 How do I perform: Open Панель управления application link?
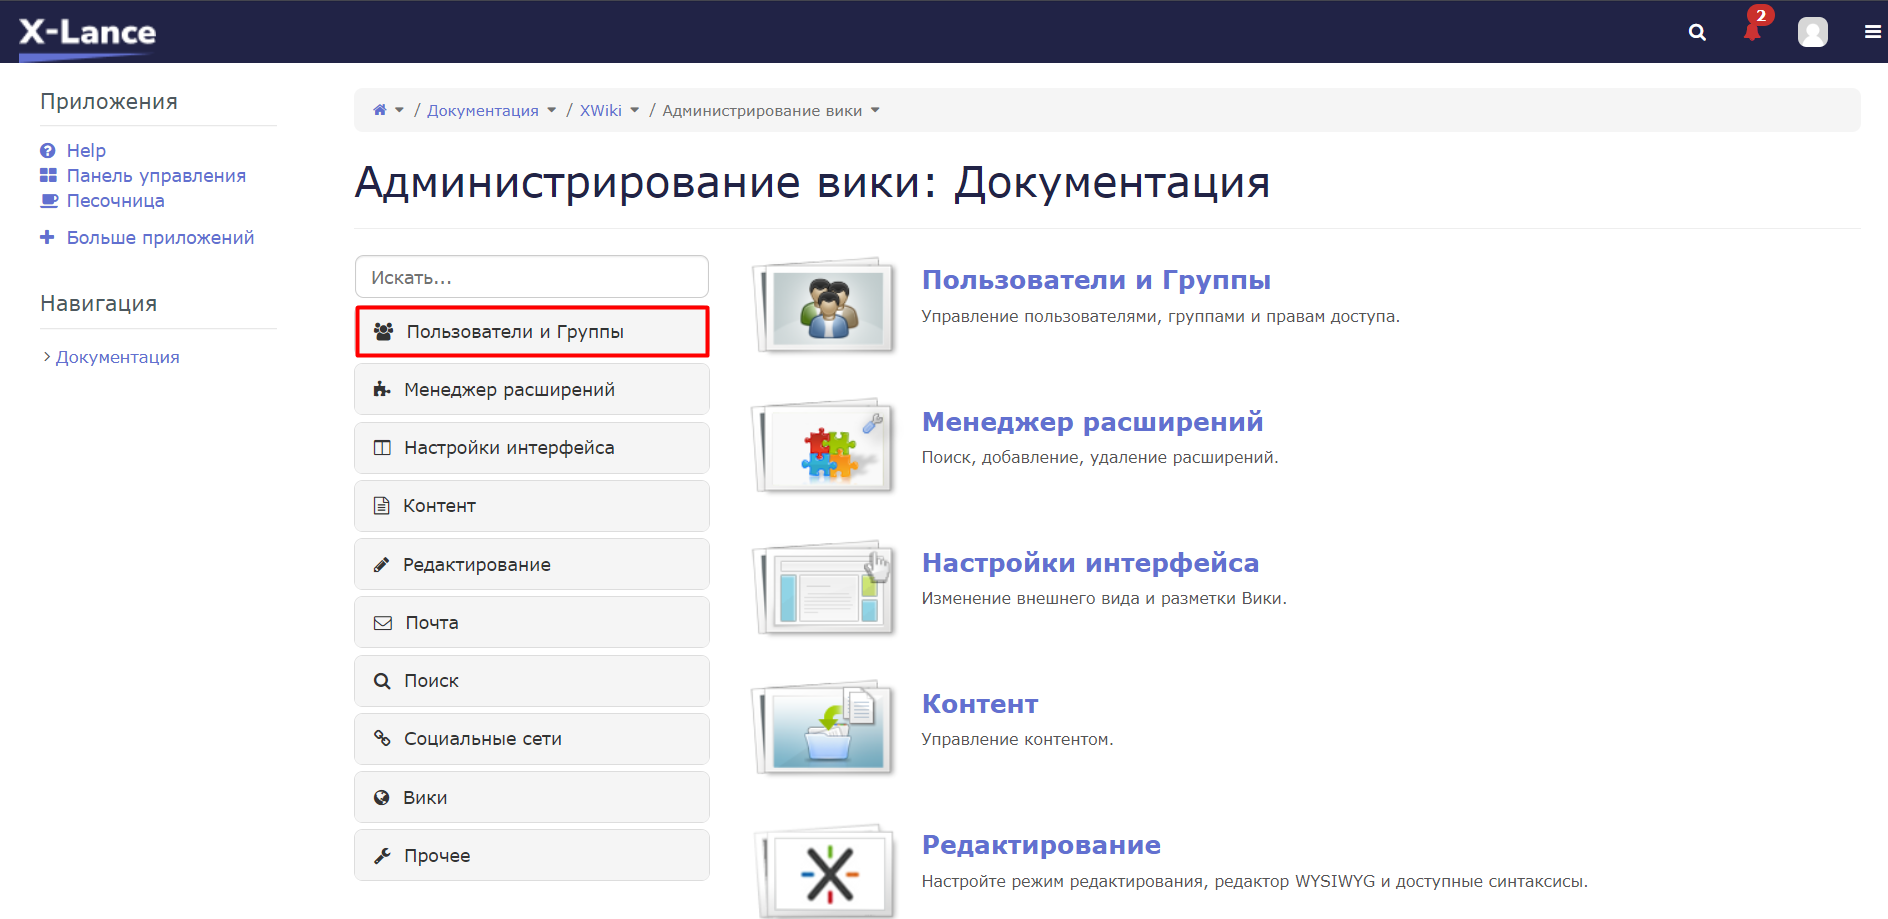pyautogui.click(x=156, y=175)
